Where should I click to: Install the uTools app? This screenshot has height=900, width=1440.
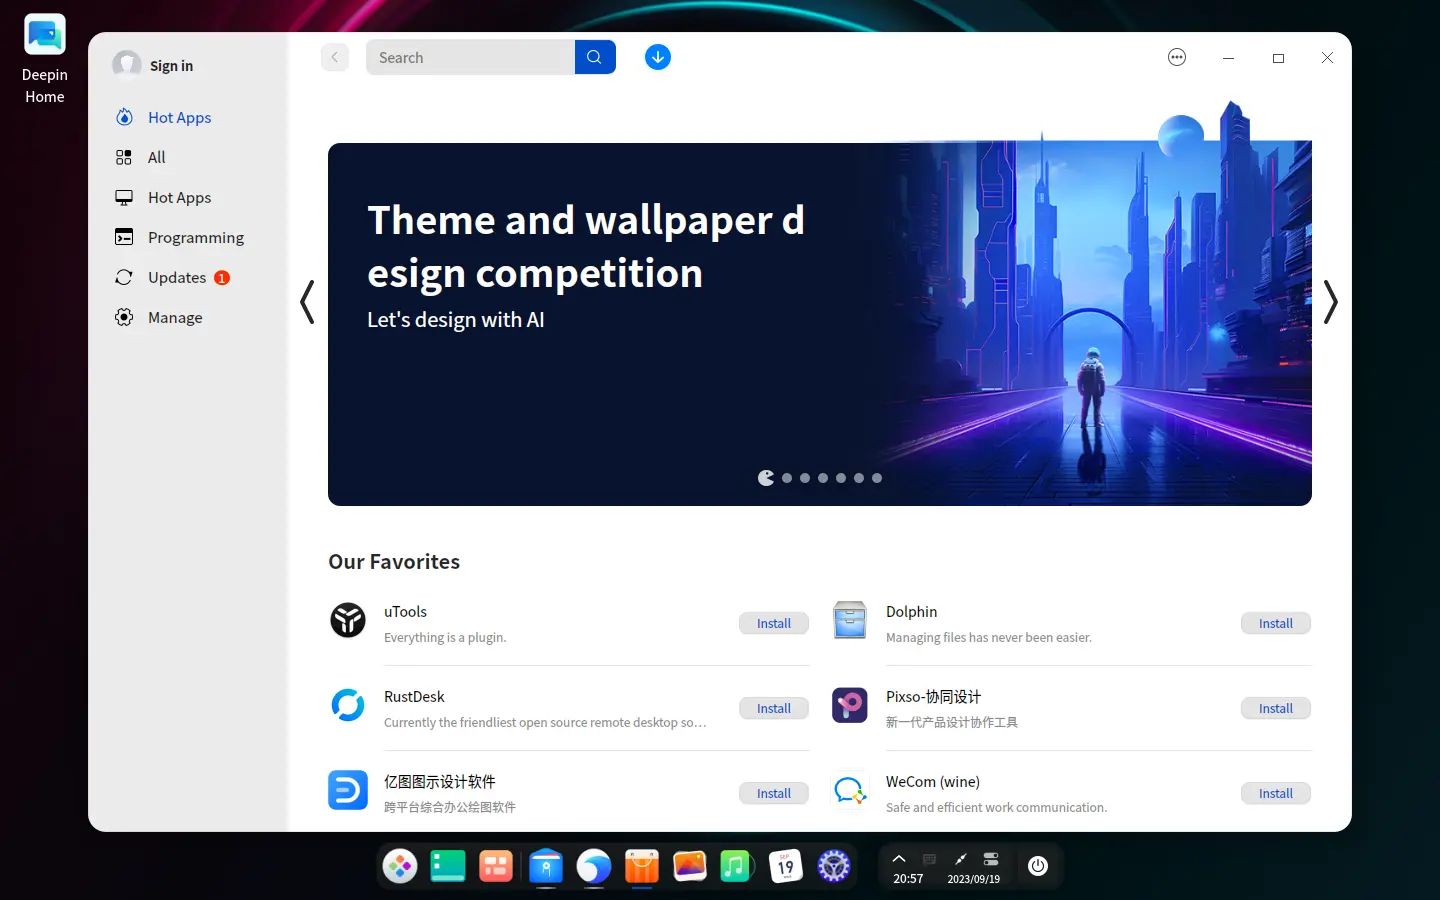pyautogui.click(x=773, y=623)
